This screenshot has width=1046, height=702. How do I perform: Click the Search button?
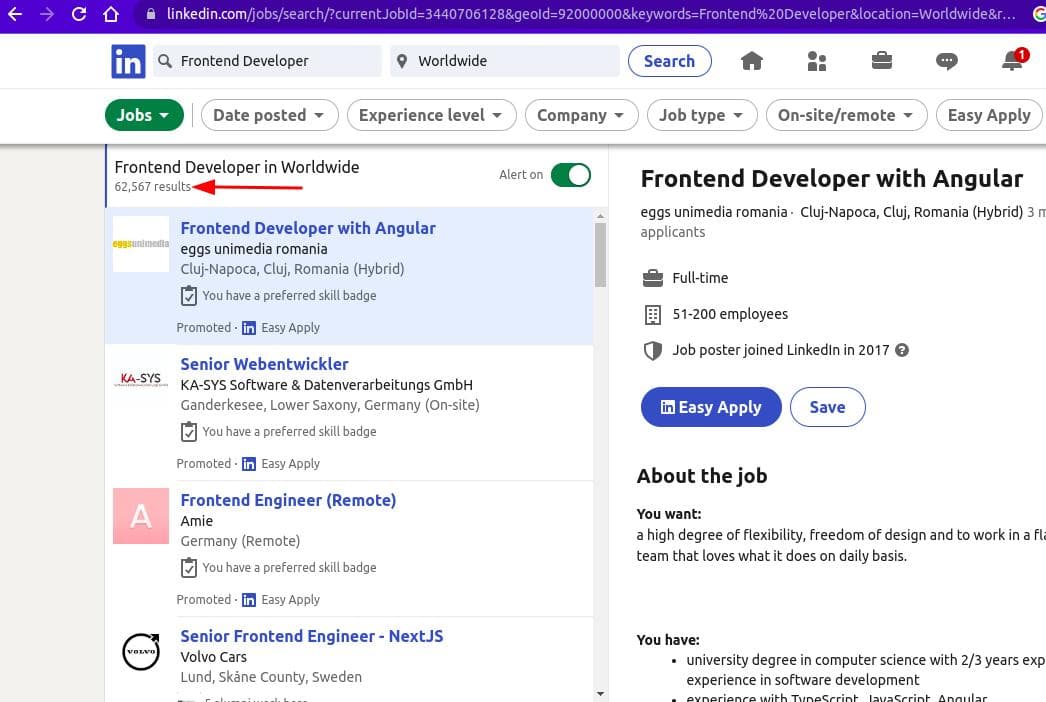(x=670, y=61)
